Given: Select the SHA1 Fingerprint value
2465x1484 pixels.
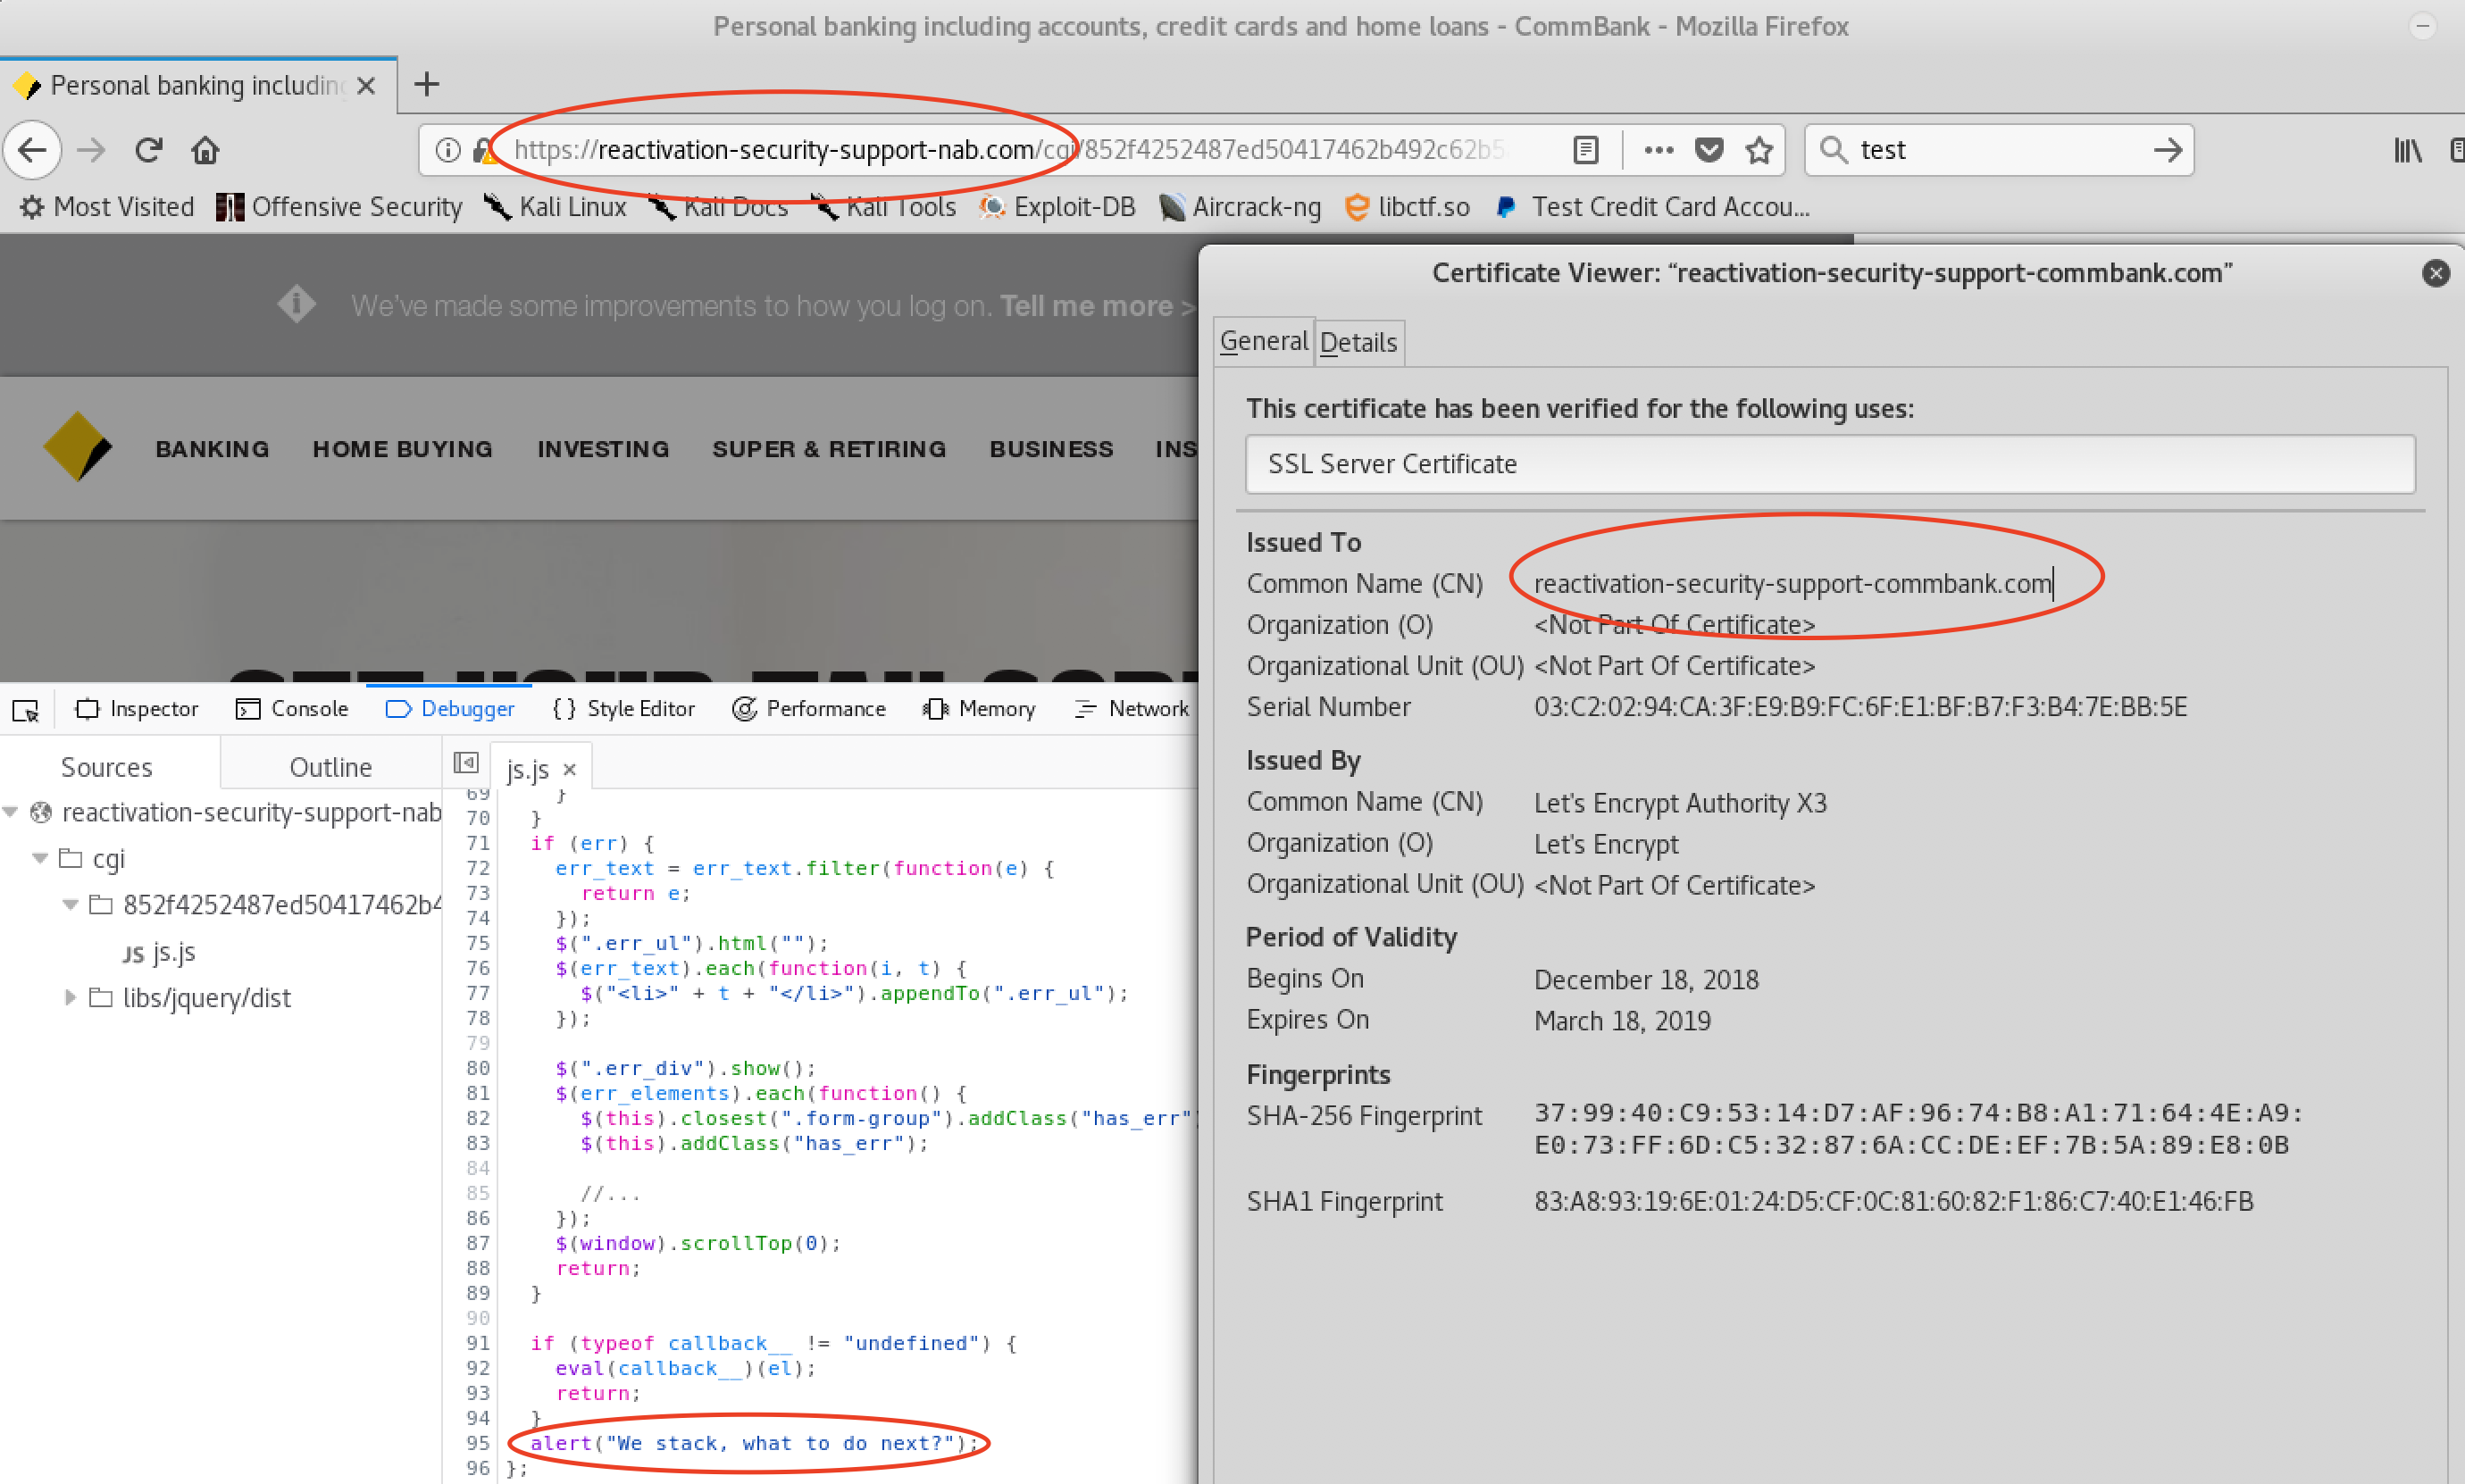Looking at the screenshot, I should tap(1893, 1201).
